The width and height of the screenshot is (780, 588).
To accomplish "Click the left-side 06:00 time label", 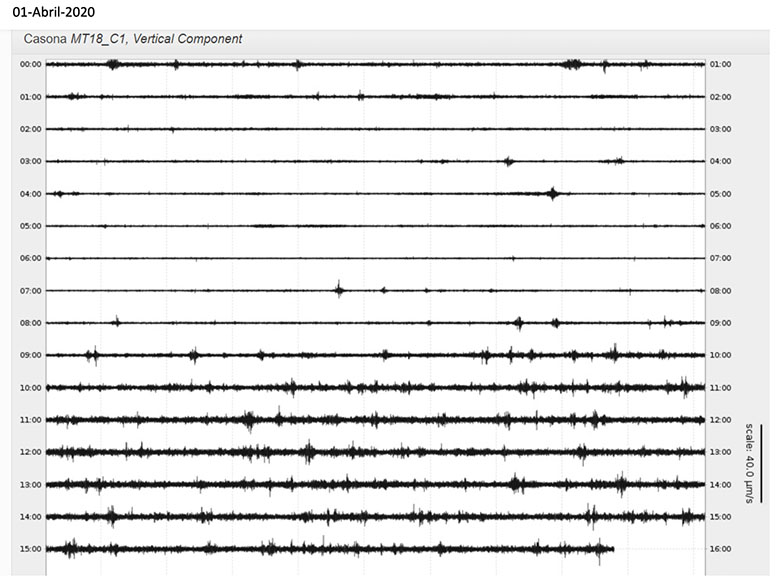I will (x=30, y=258).
